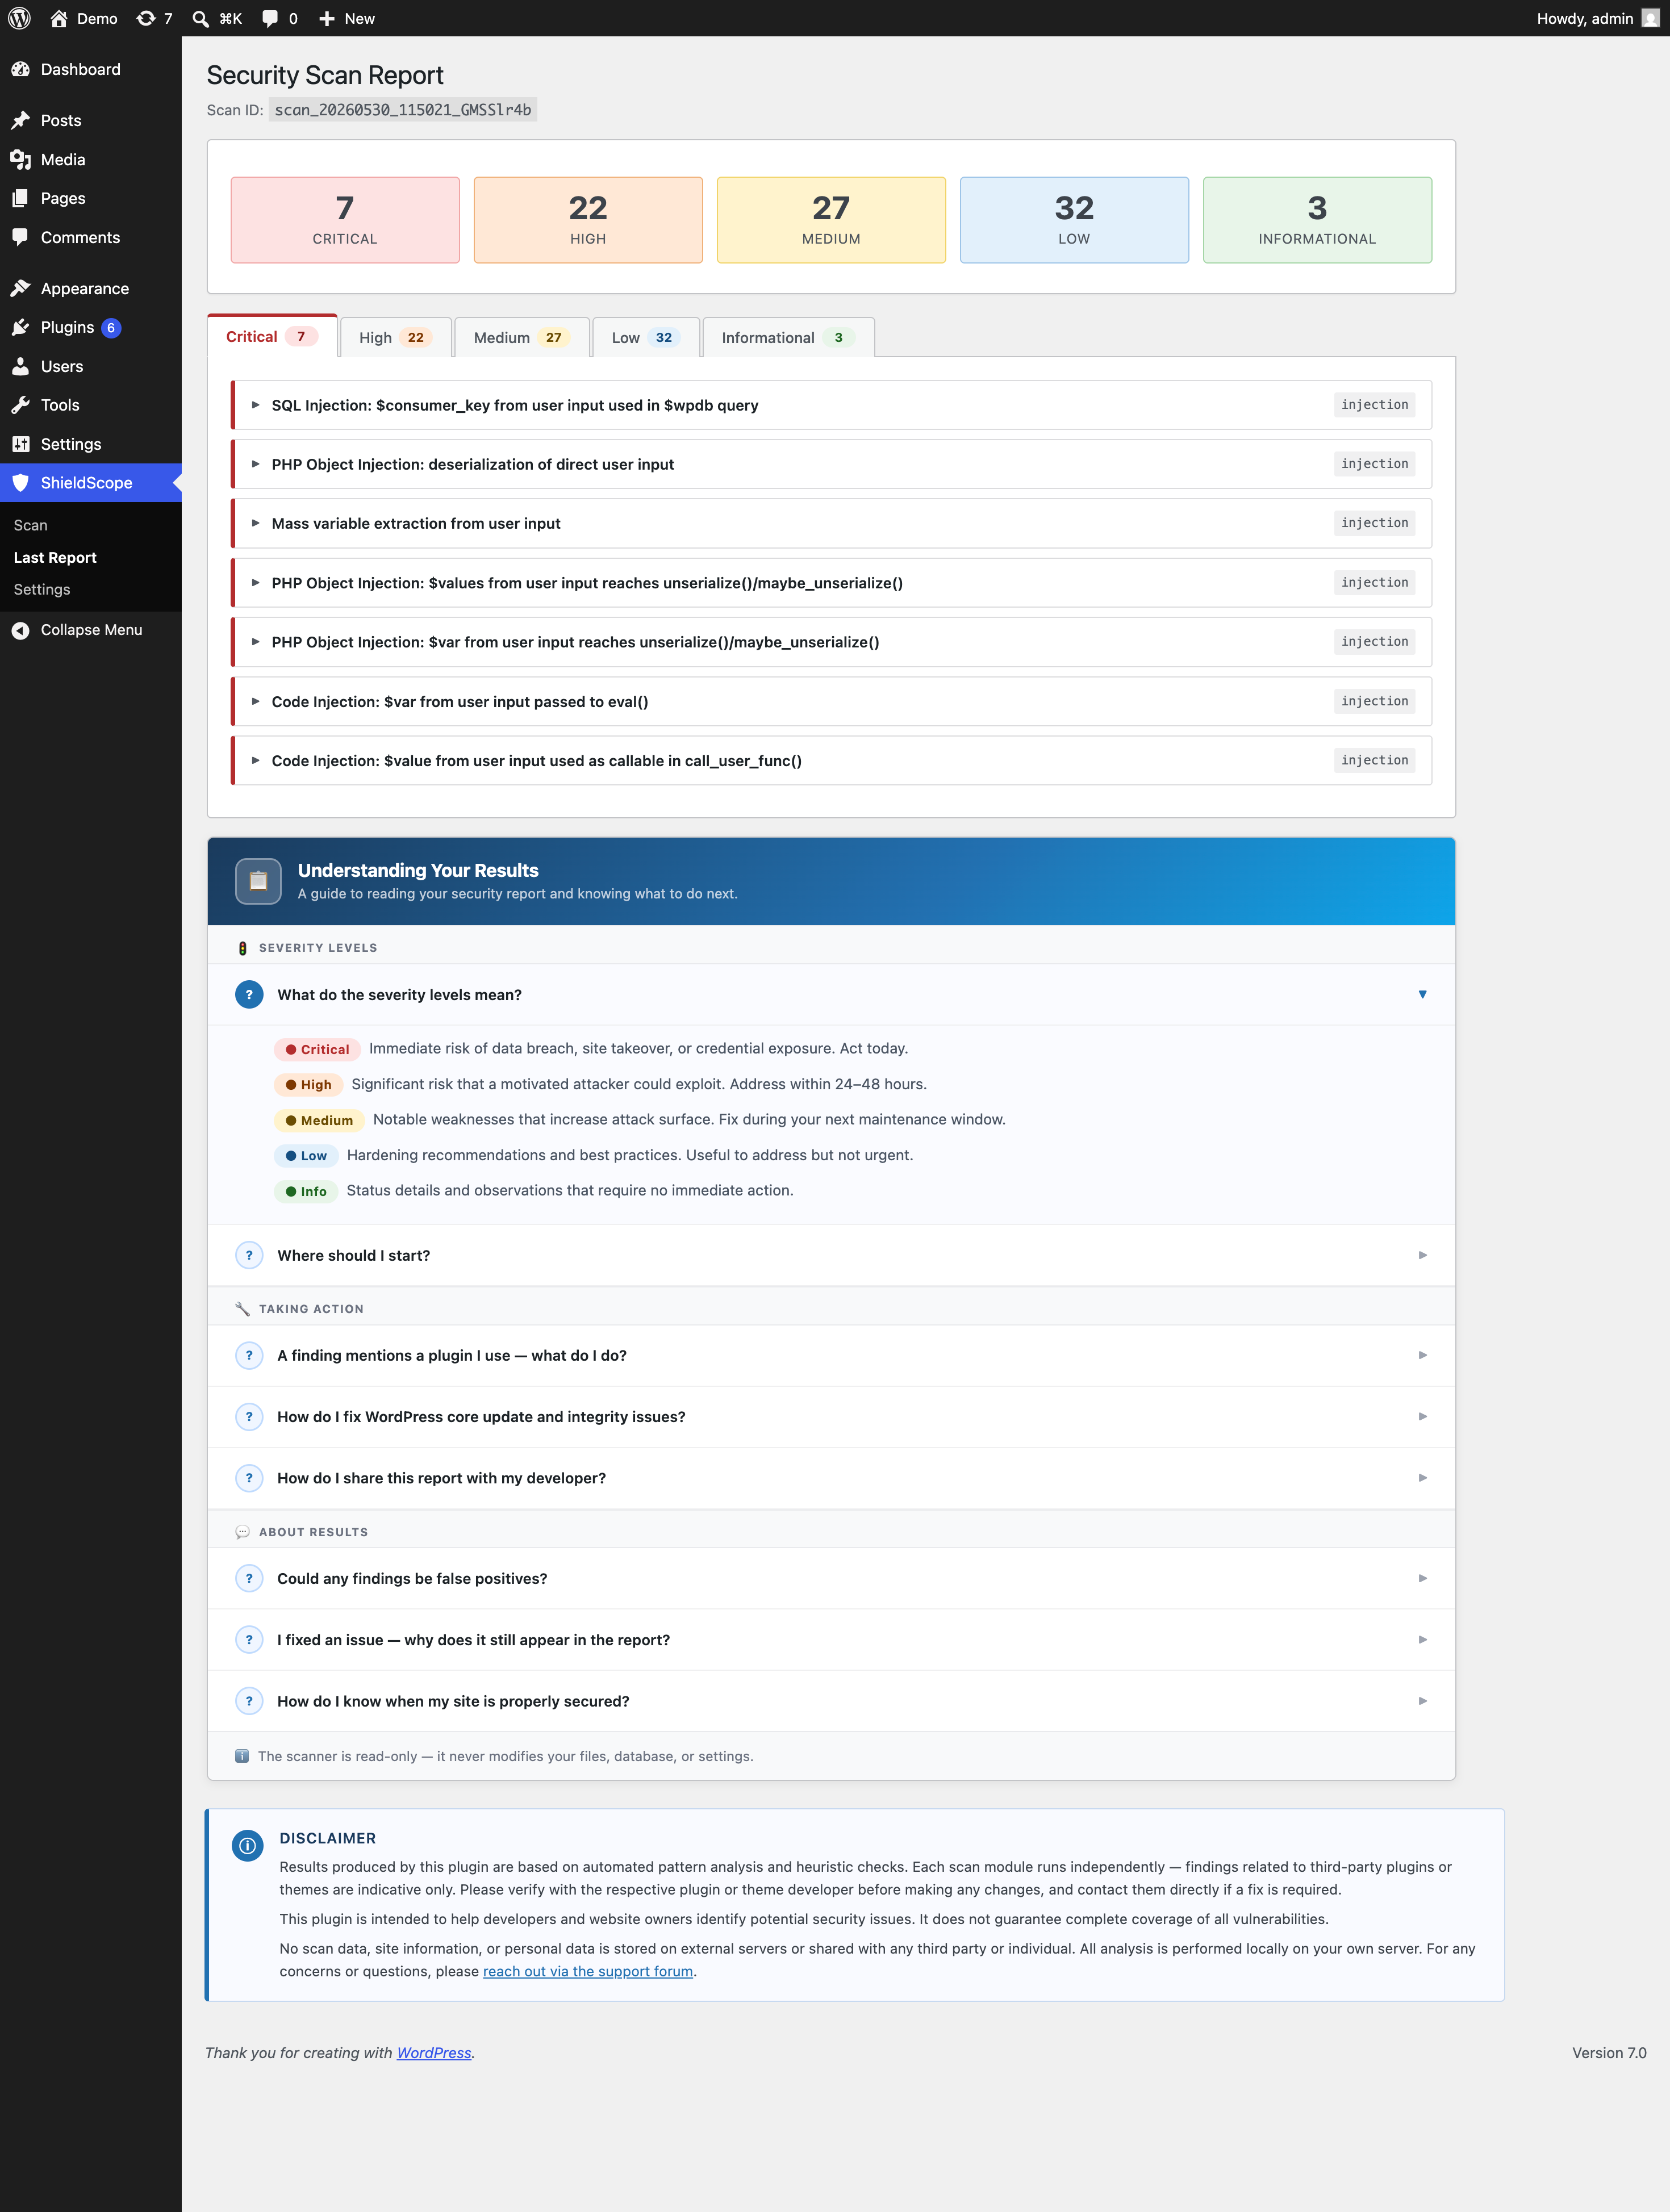Image resolution: width=1670 pixels, height=2212 pixels.
Task: Click the Plugins update count badge 6
Action: [111, 328]
